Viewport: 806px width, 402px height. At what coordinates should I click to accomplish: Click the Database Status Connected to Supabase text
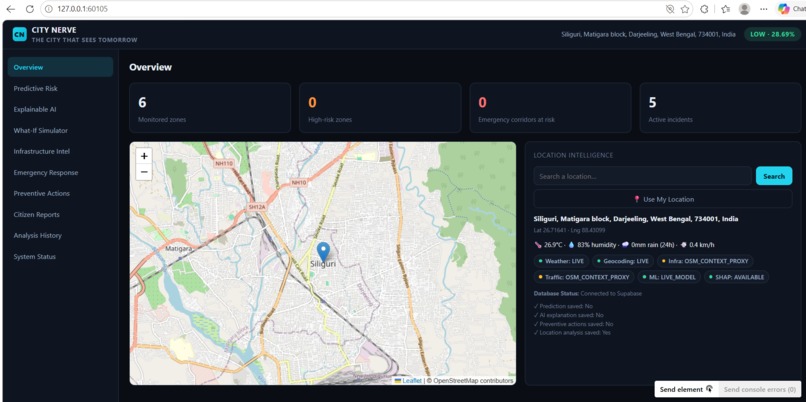[588, 294]
